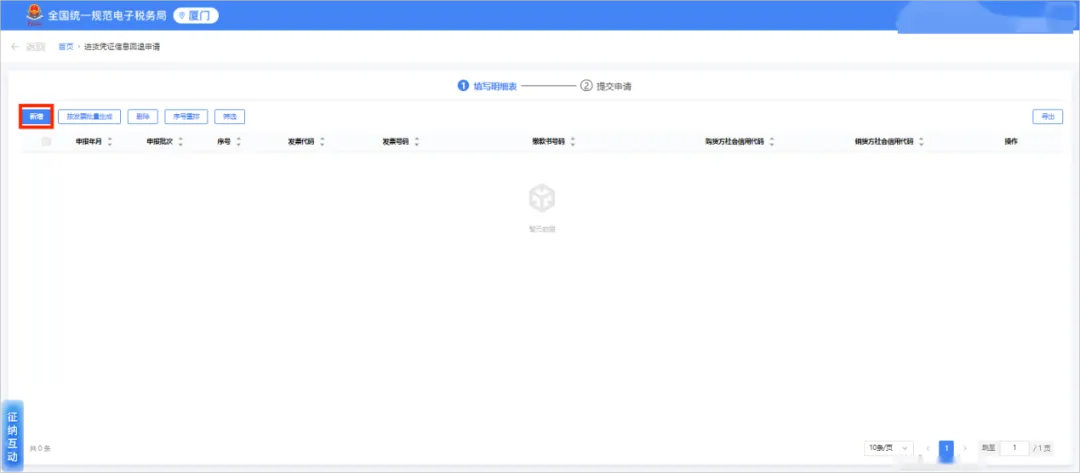The height and width of the screenshot is (473, 1080).
Task: Sort by 销货方社会信用代码 column arrows
Action: (921, 142)
